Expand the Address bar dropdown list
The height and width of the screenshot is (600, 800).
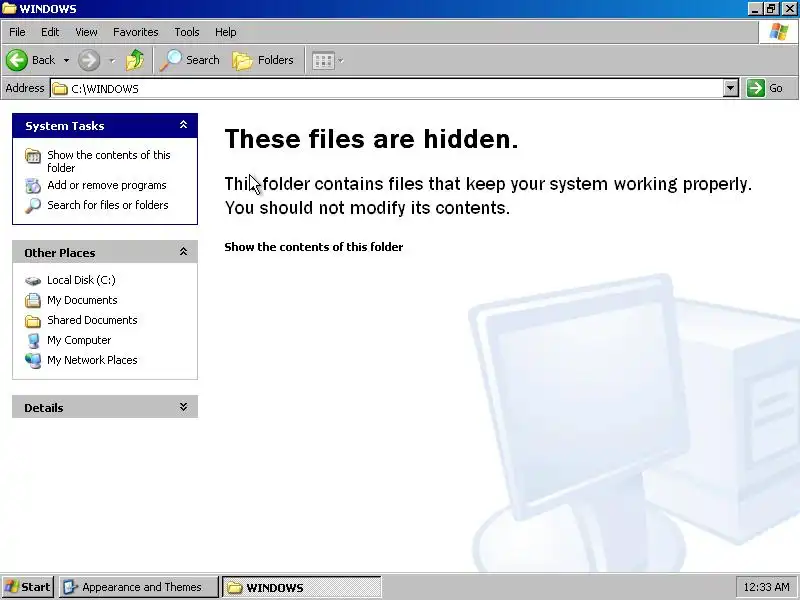(731, 88)
